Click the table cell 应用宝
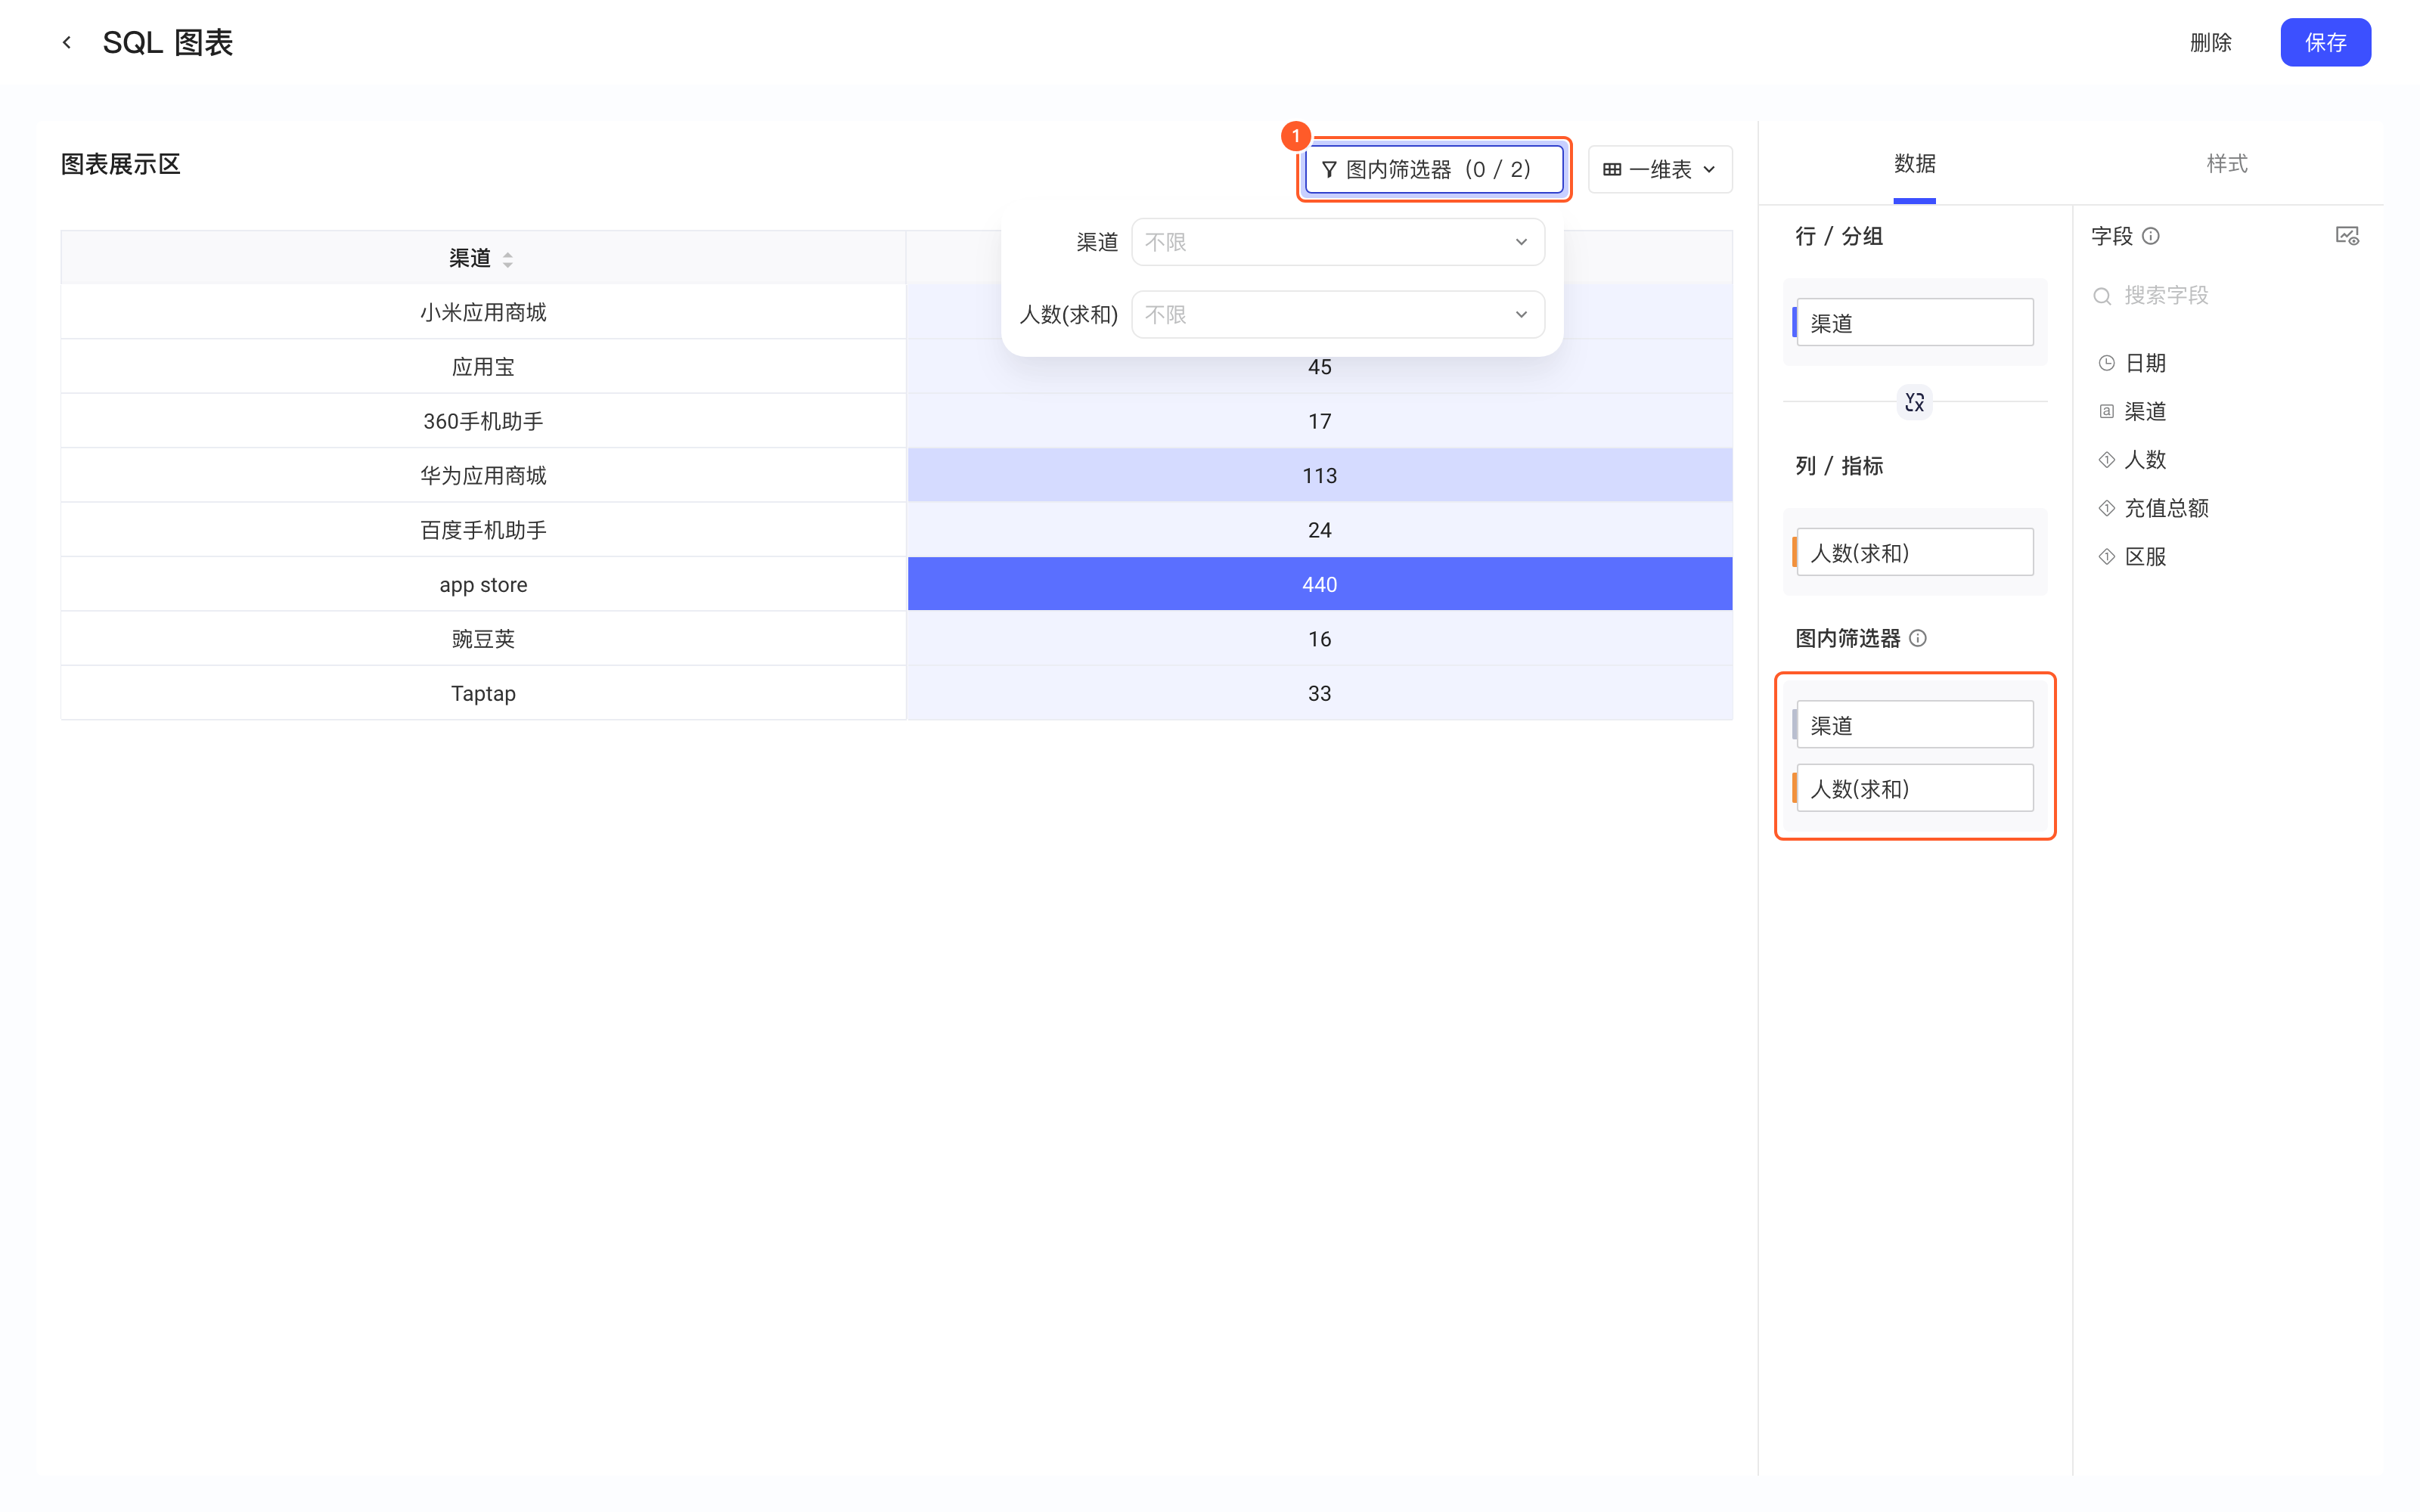Image resolution: width=2420 pixels, height=1512 pixels. 483,367
